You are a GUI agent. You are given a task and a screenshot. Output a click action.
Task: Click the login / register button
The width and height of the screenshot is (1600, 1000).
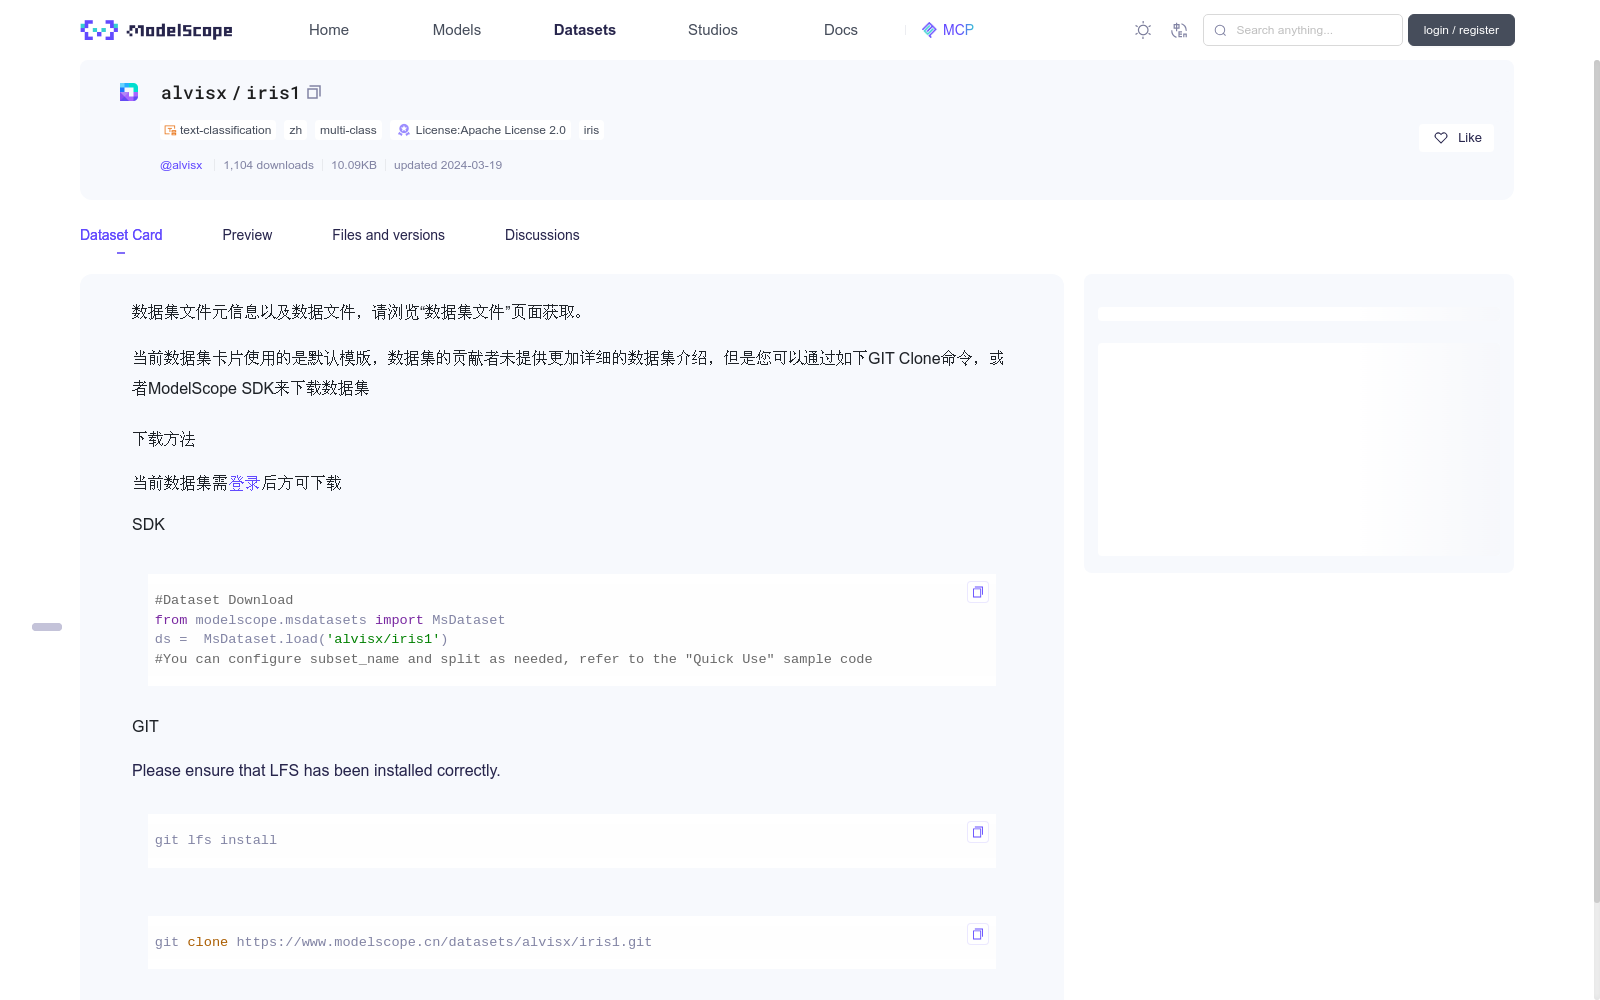(x=1461, y=30)
